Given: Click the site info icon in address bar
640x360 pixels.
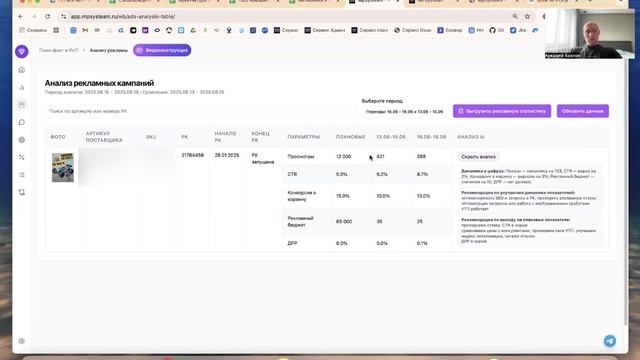Looking at the screenshot, I should pyautogui.click(x=63, y=17).
